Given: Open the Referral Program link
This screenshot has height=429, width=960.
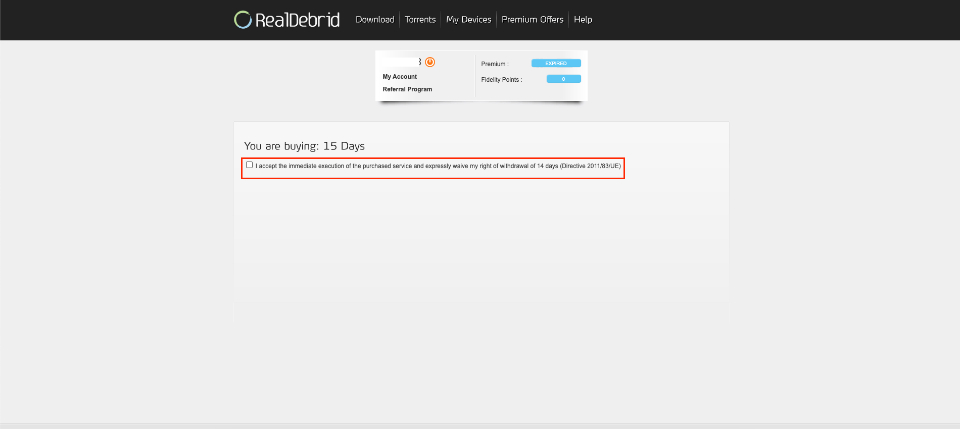Looking at the screenshot, I should pos(407,89).
